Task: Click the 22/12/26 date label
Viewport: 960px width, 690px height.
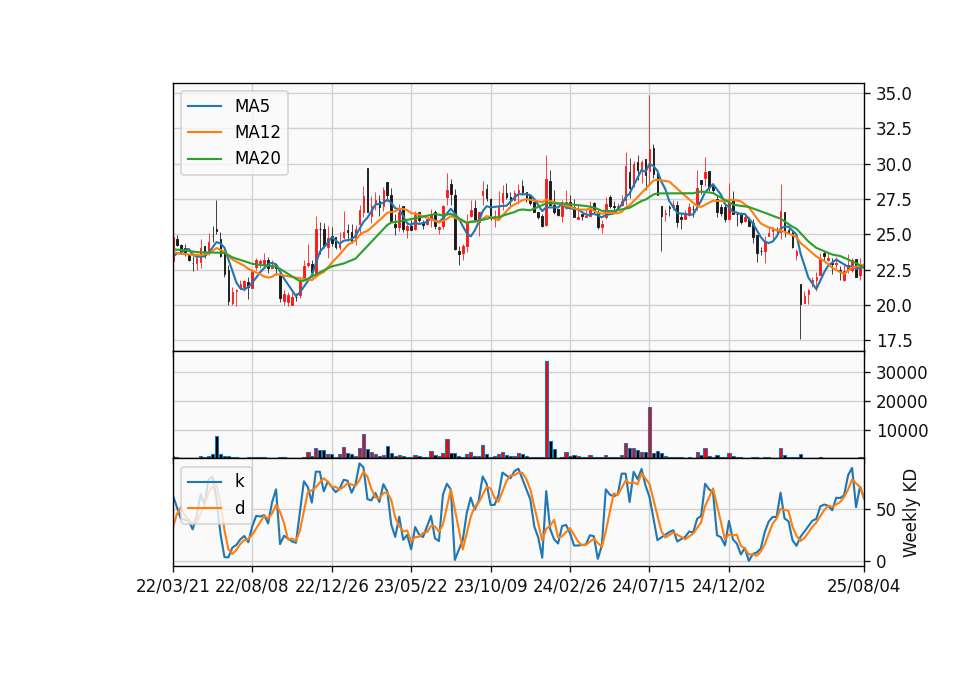Action: coord(332,587)
